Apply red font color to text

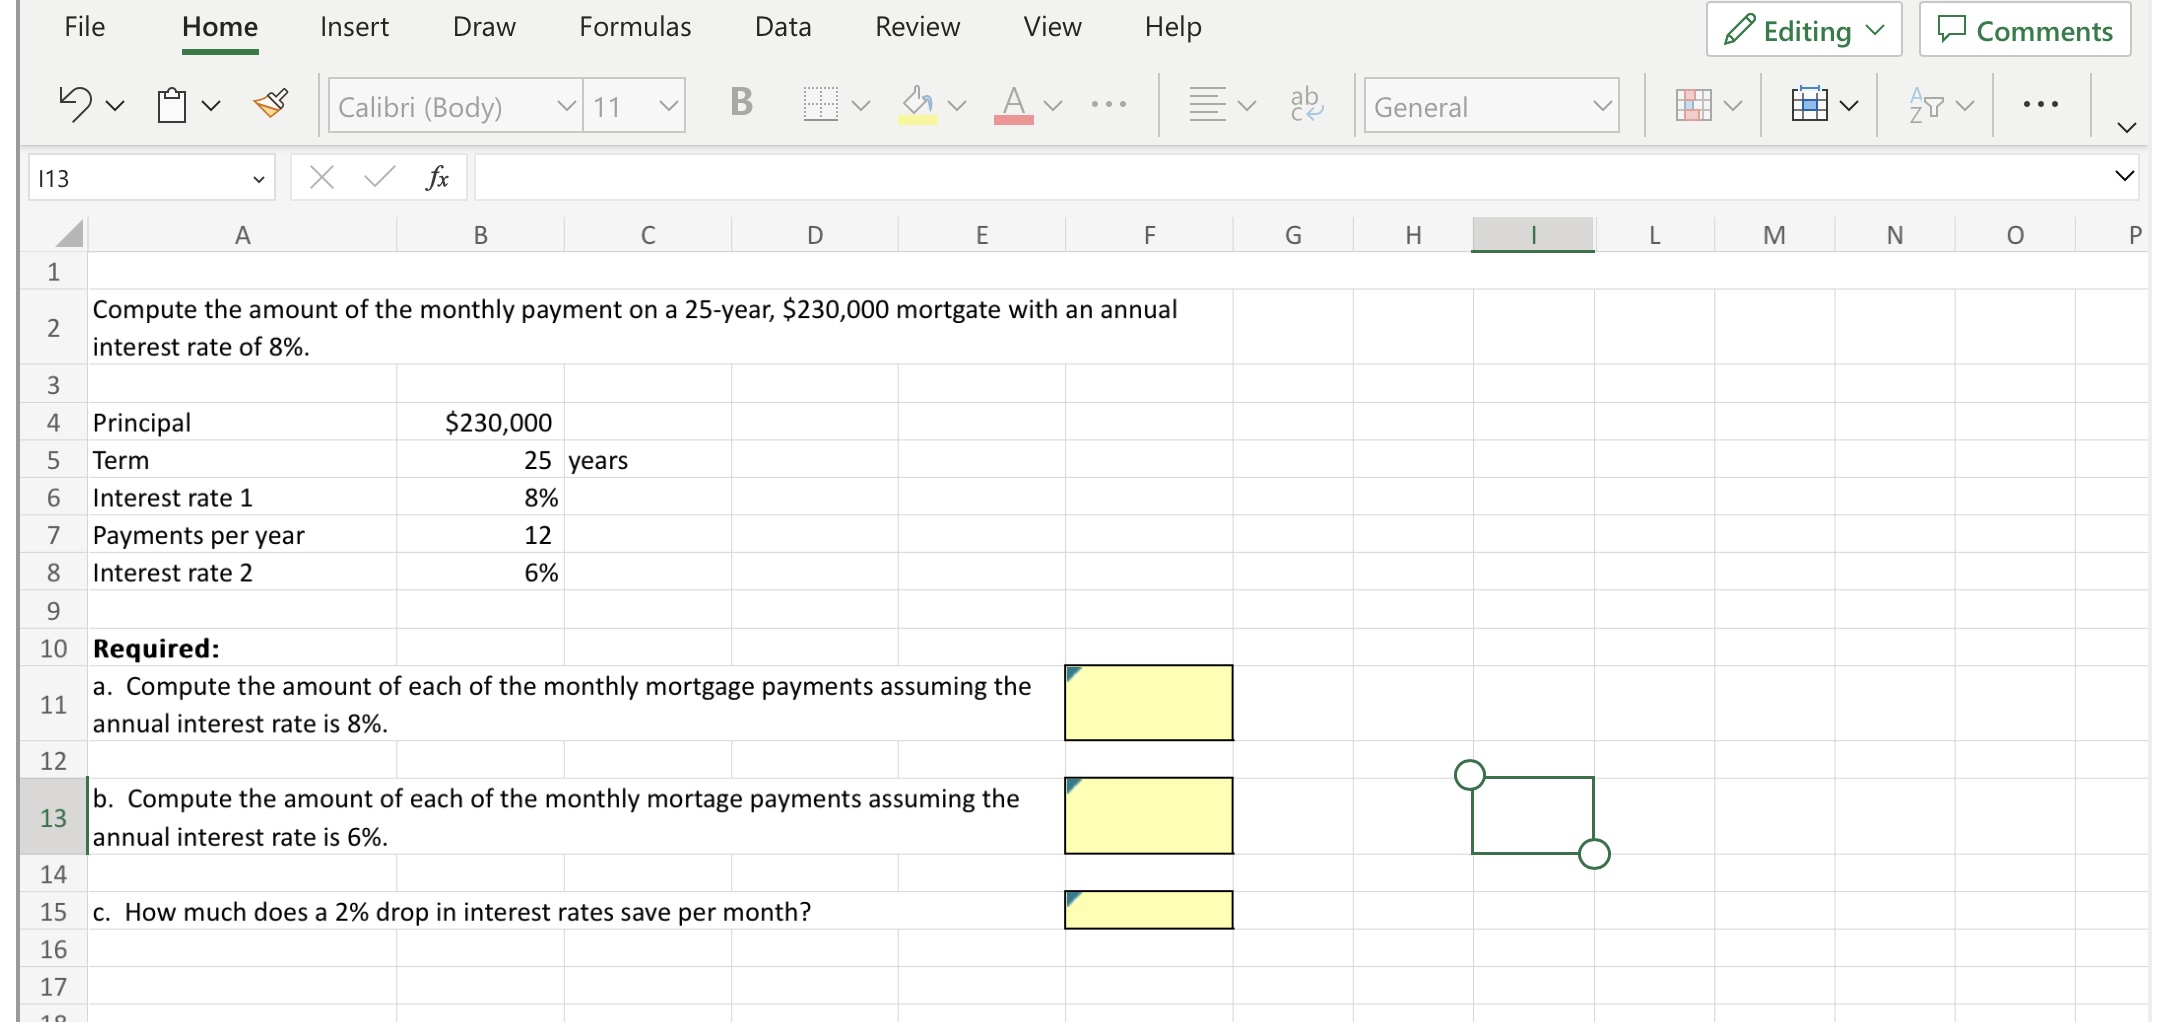click(x=1013, y=103)
